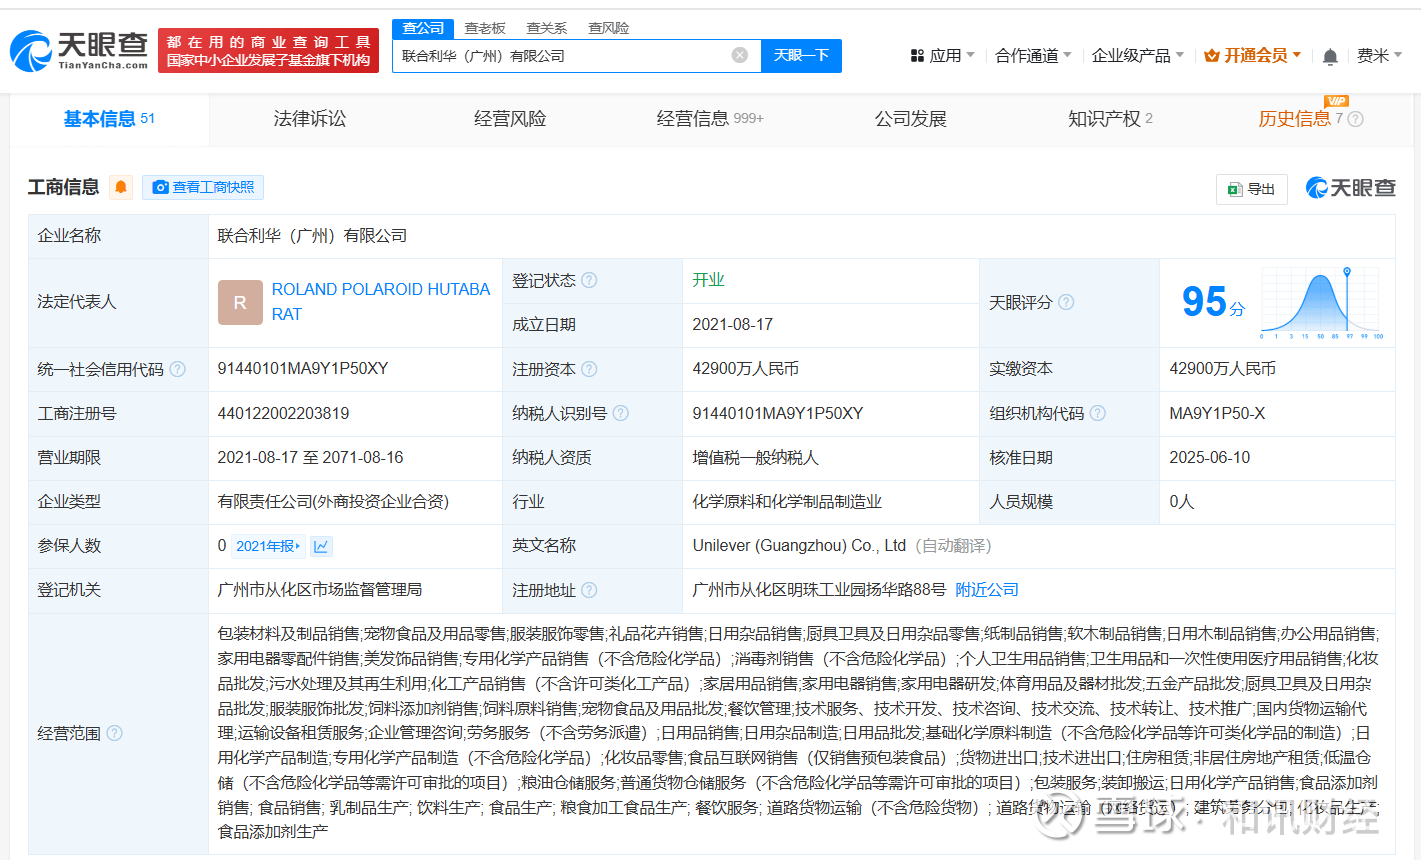Click the 附近公司 link

click(987, 590)
